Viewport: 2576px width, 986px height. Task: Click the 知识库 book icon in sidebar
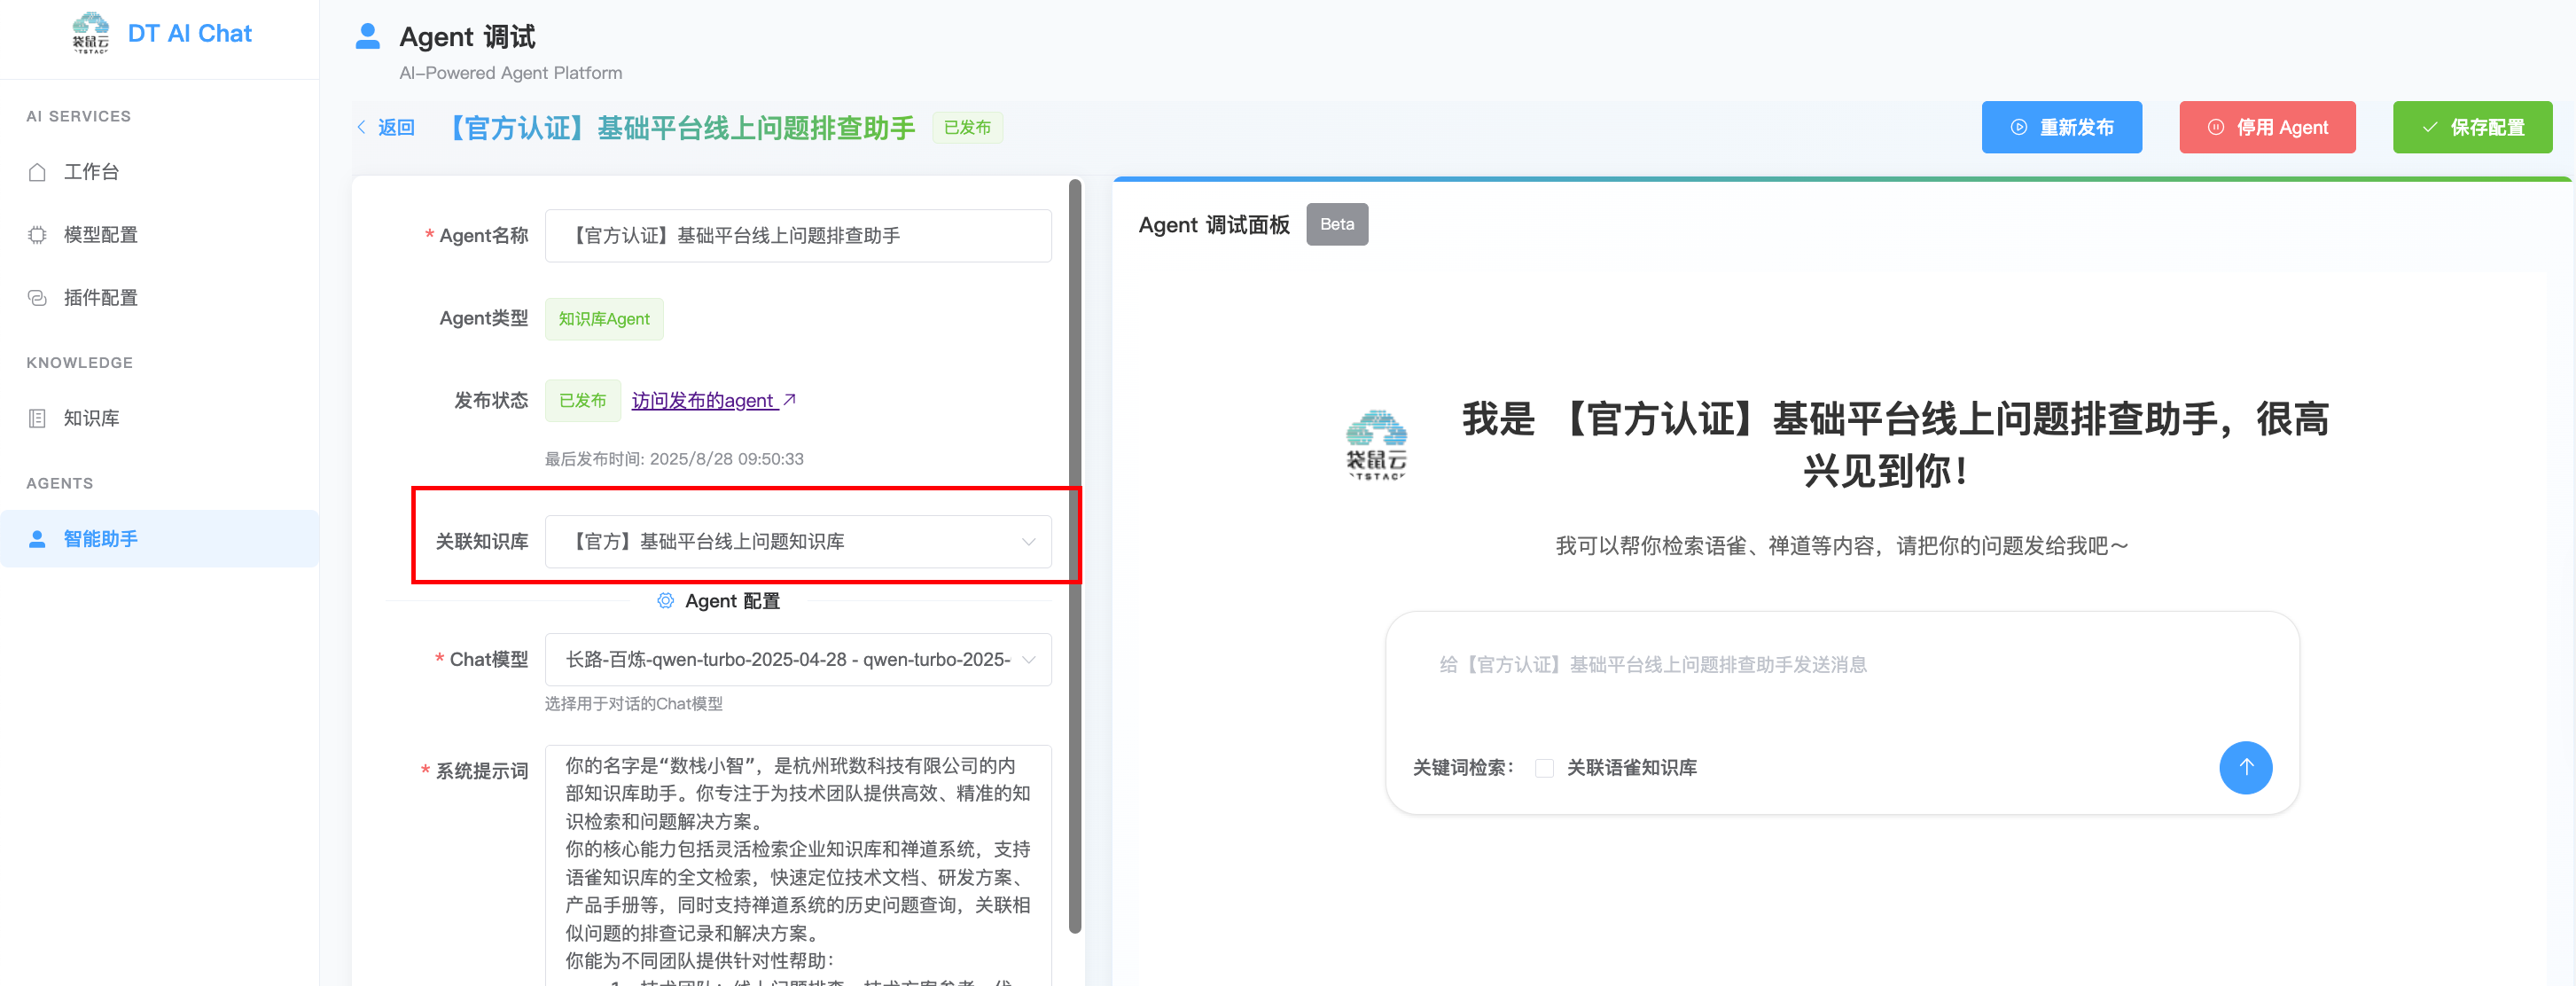coord(37,418)
